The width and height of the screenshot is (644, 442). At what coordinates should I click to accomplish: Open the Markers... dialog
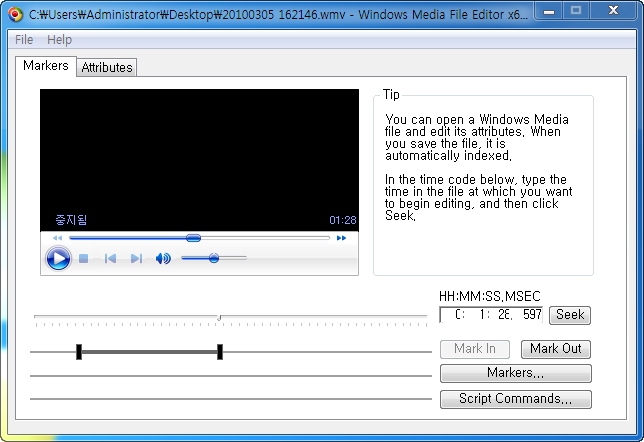515,373
